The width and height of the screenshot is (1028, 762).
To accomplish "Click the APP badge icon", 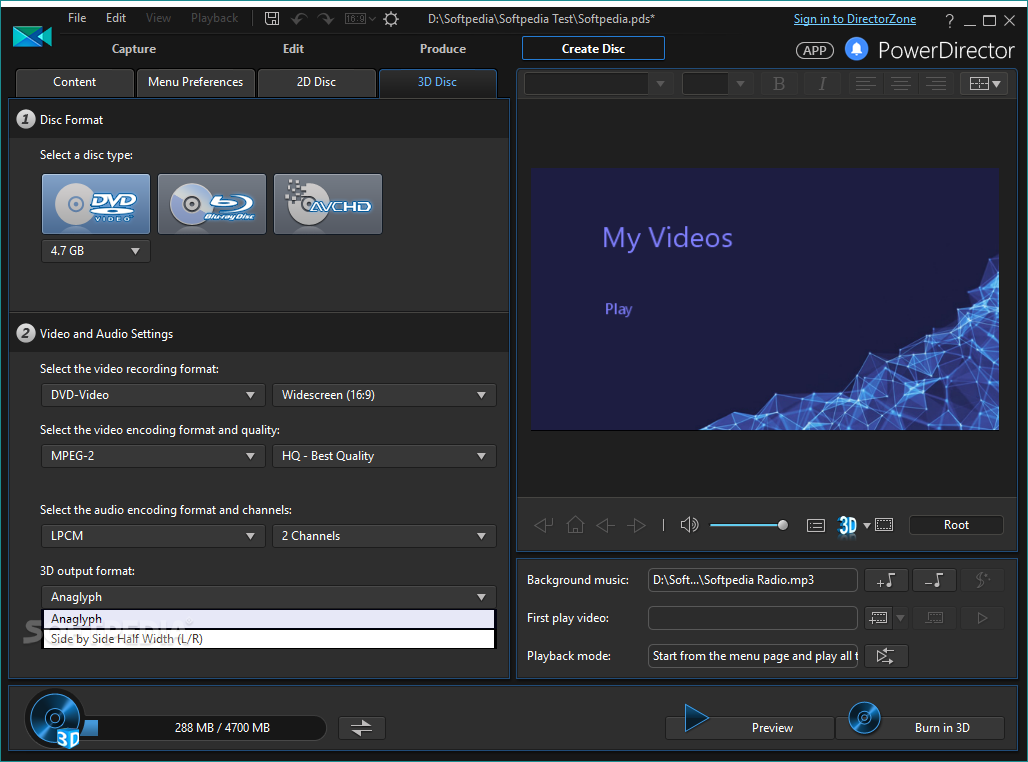I will pos(815,50).
